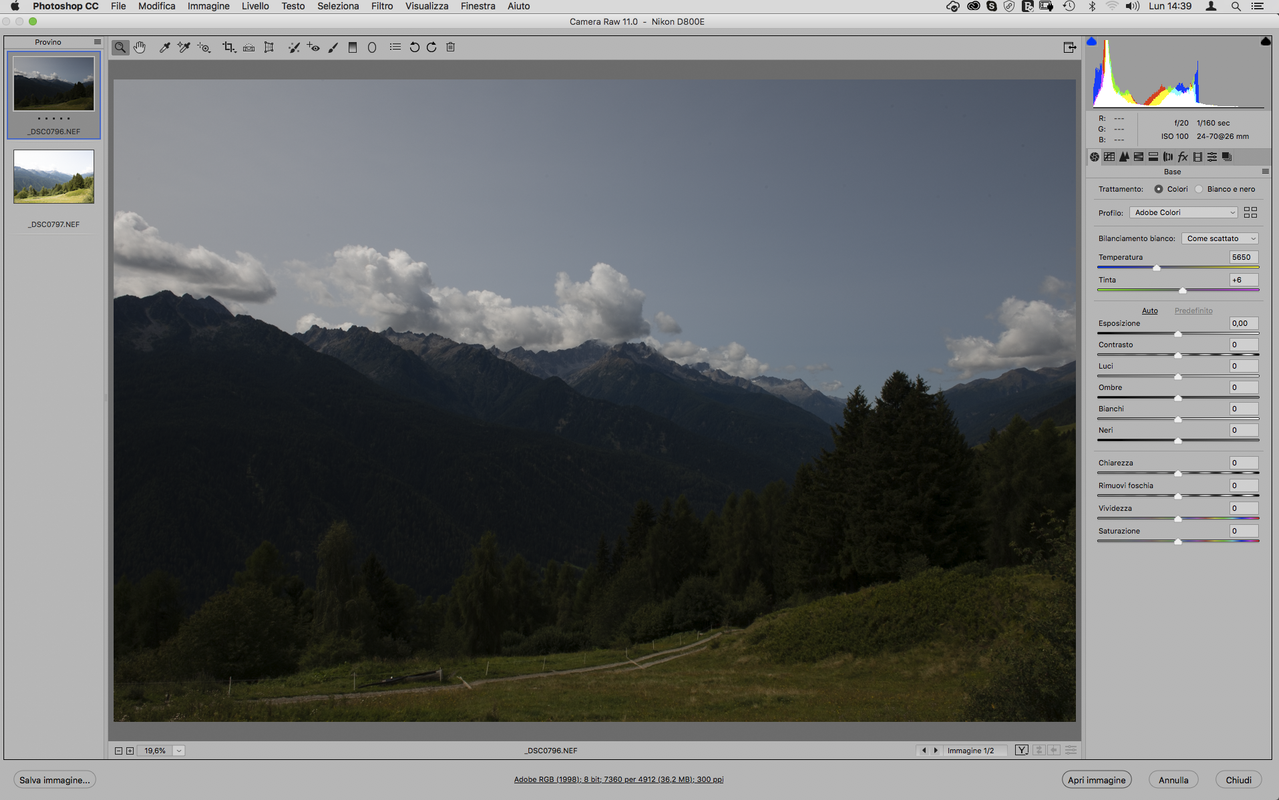Select the Graduated Filter tool
1279x800 pixels.
coord(352,47)
